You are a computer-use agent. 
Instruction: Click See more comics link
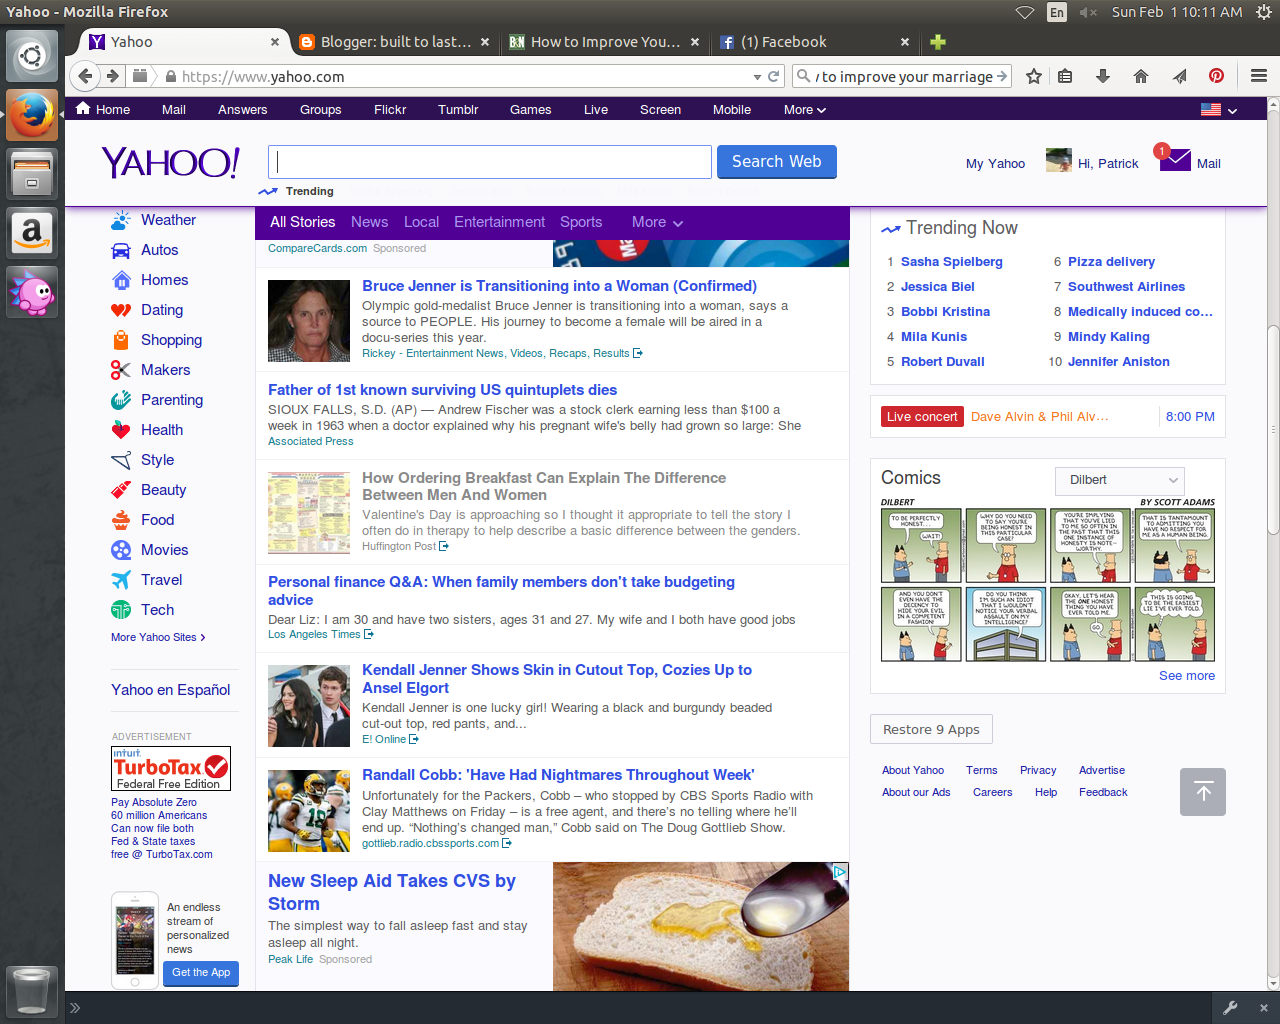pyautogui.click(x=1187, y=676)
